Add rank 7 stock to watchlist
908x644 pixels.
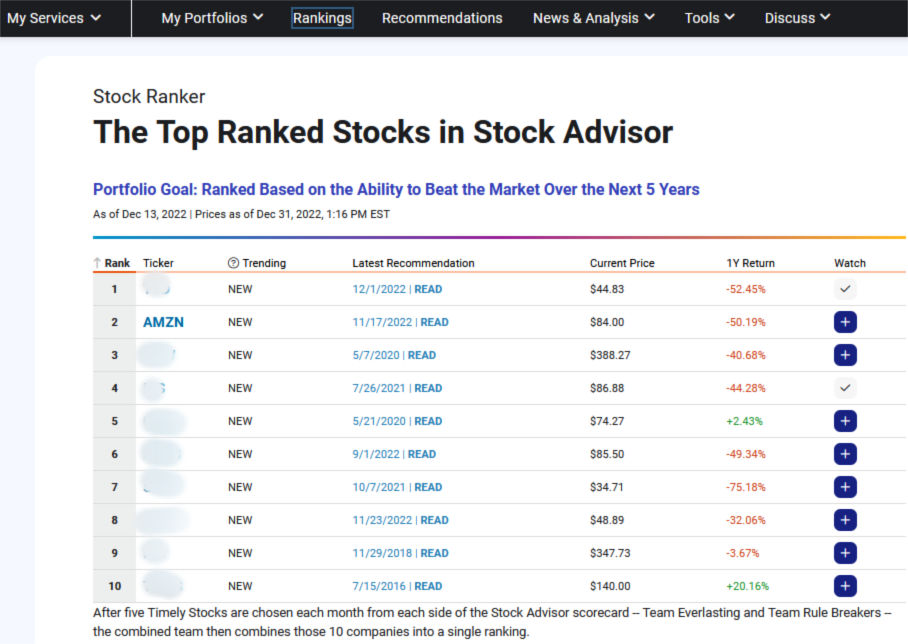pos(845,487)
